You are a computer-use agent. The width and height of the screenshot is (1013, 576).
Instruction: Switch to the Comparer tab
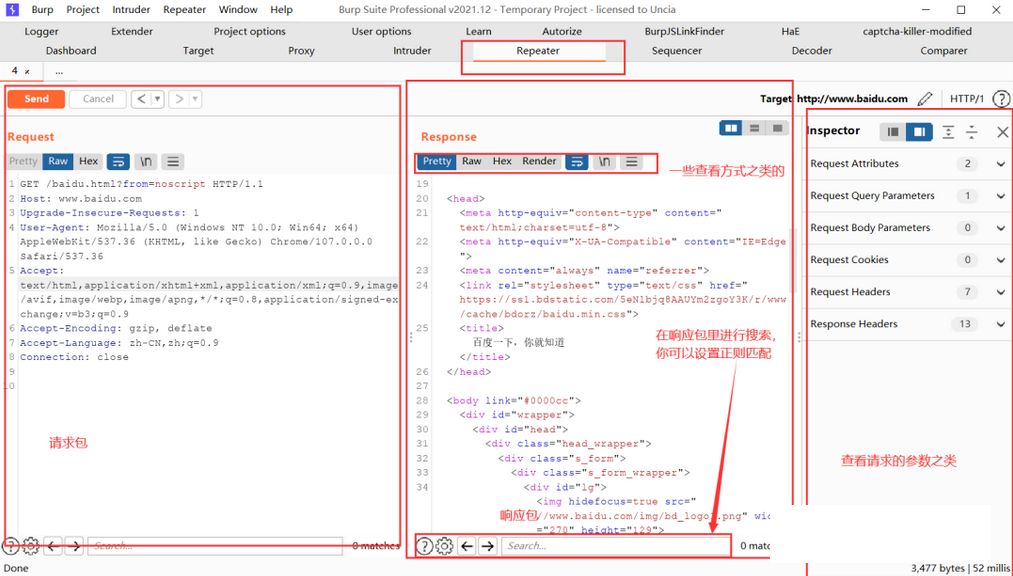point(943,50)
